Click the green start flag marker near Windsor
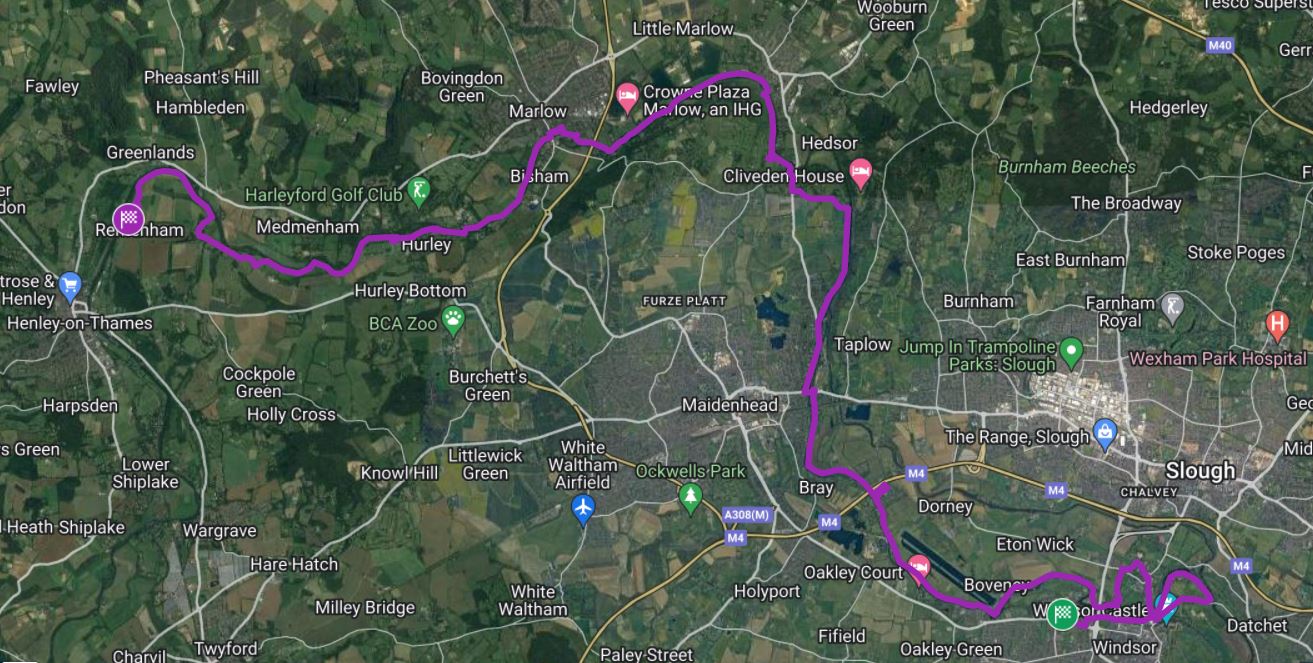This screenshot has width=1313, height=663. coord(1063,614)
